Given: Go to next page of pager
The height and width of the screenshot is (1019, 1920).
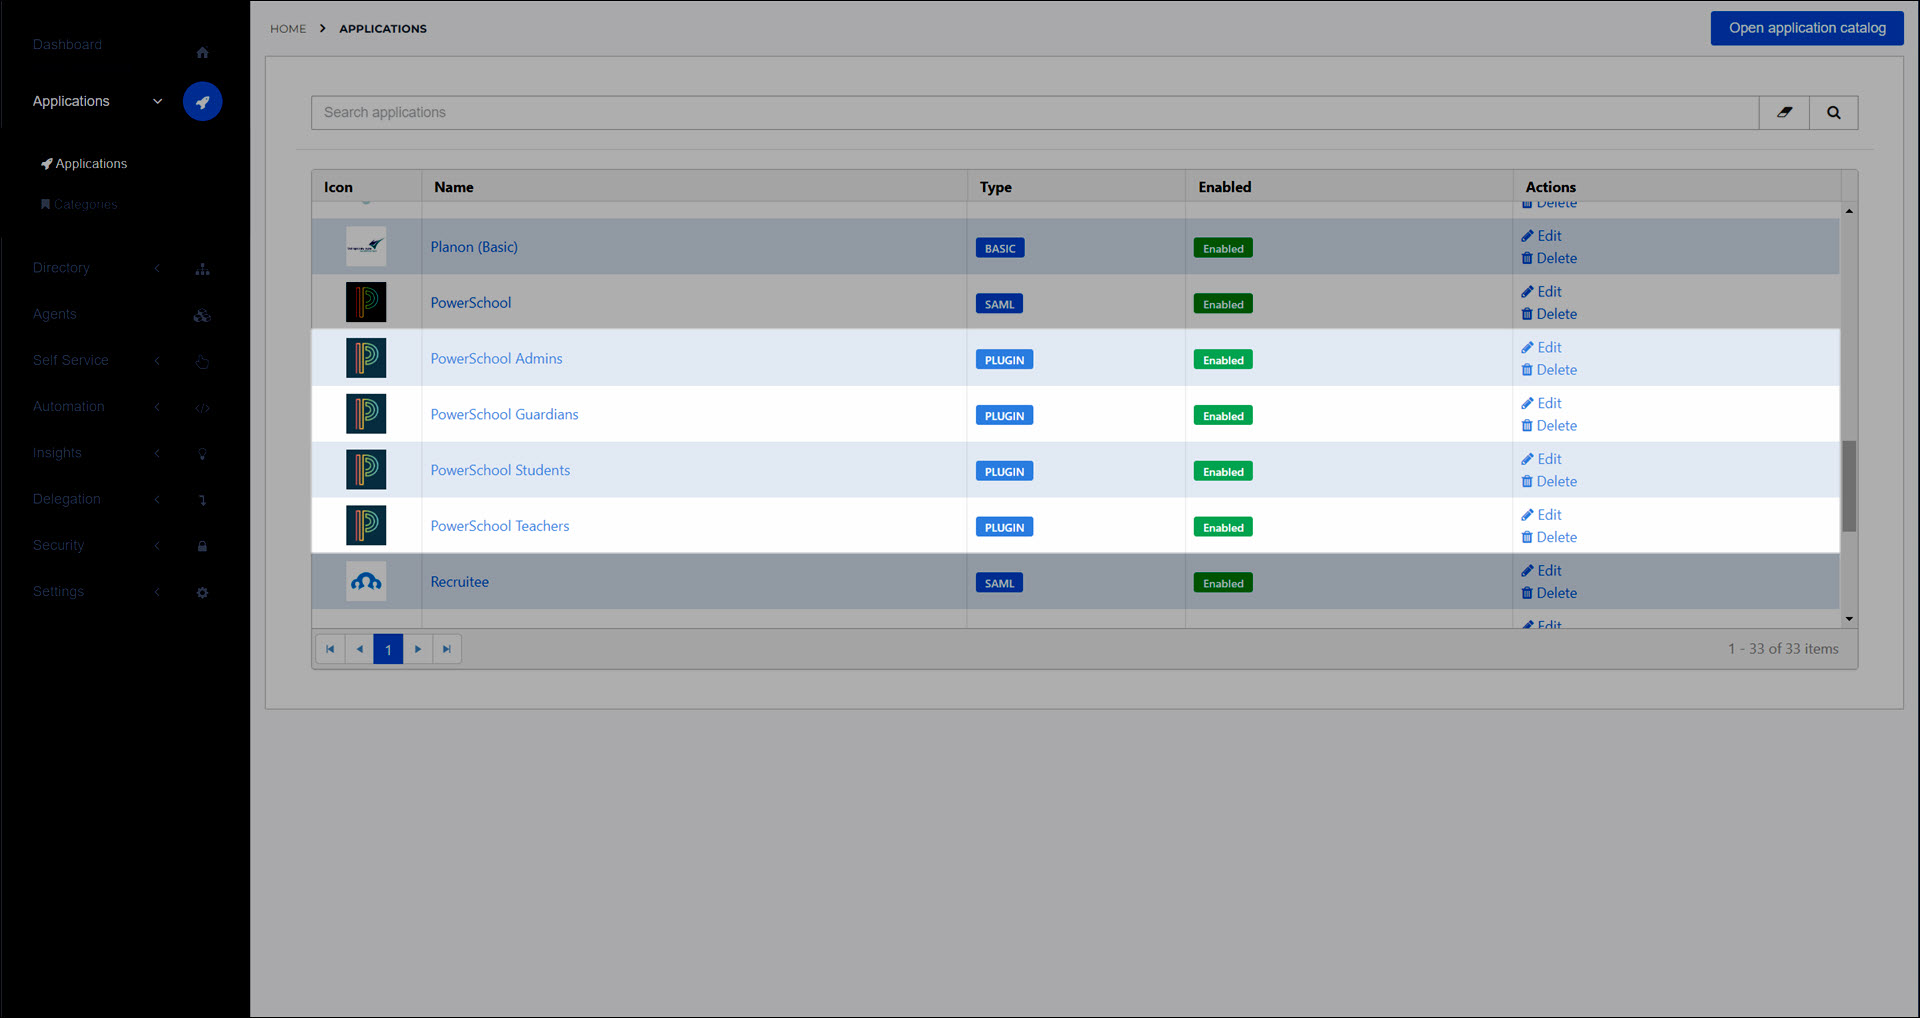Looking at the screenshot, I should click(x=418, y=649).
